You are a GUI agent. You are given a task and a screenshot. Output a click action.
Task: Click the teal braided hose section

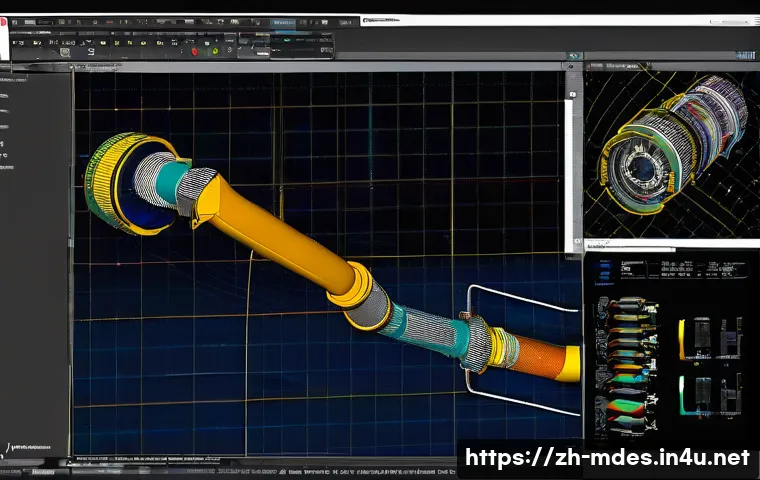click(x=425, y=330)
